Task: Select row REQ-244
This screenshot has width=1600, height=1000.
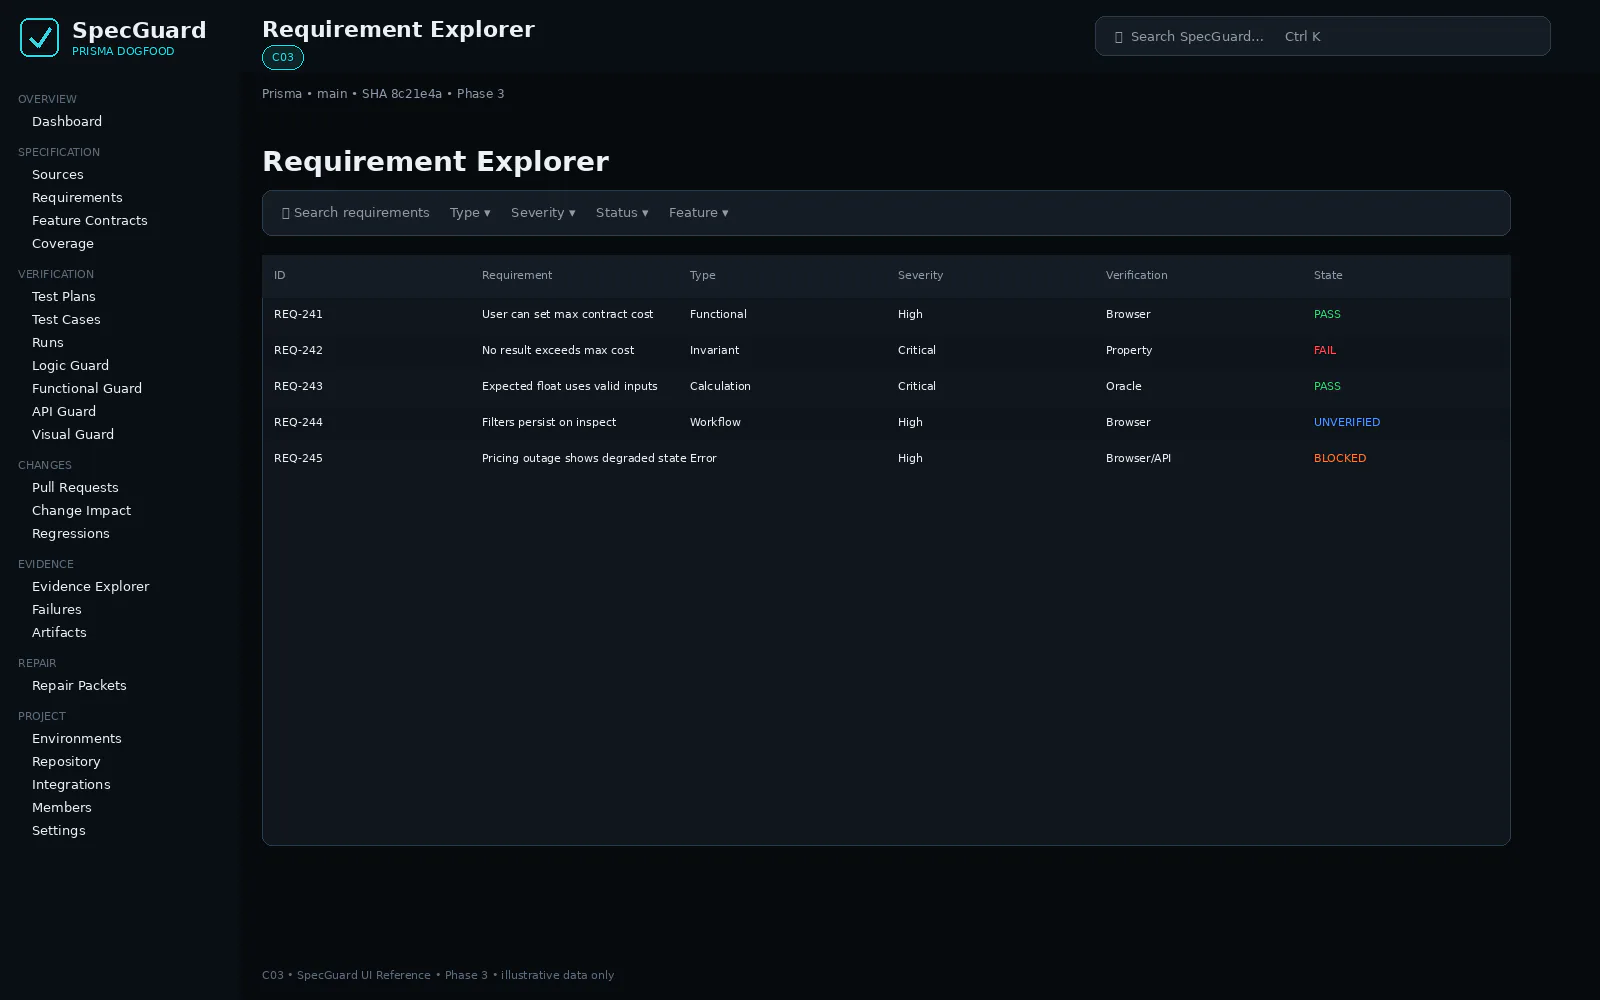Action: click(x=886, y=422)
